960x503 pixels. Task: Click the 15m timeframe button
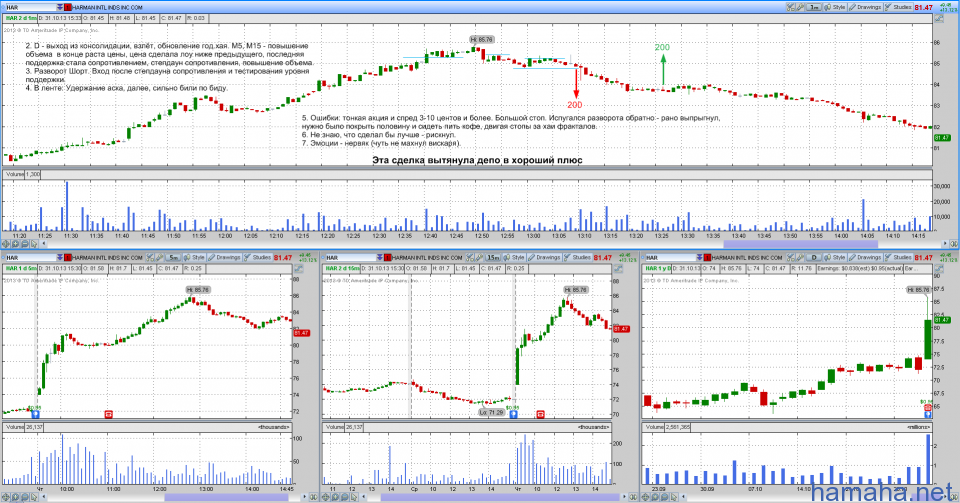tap(493, 257)
